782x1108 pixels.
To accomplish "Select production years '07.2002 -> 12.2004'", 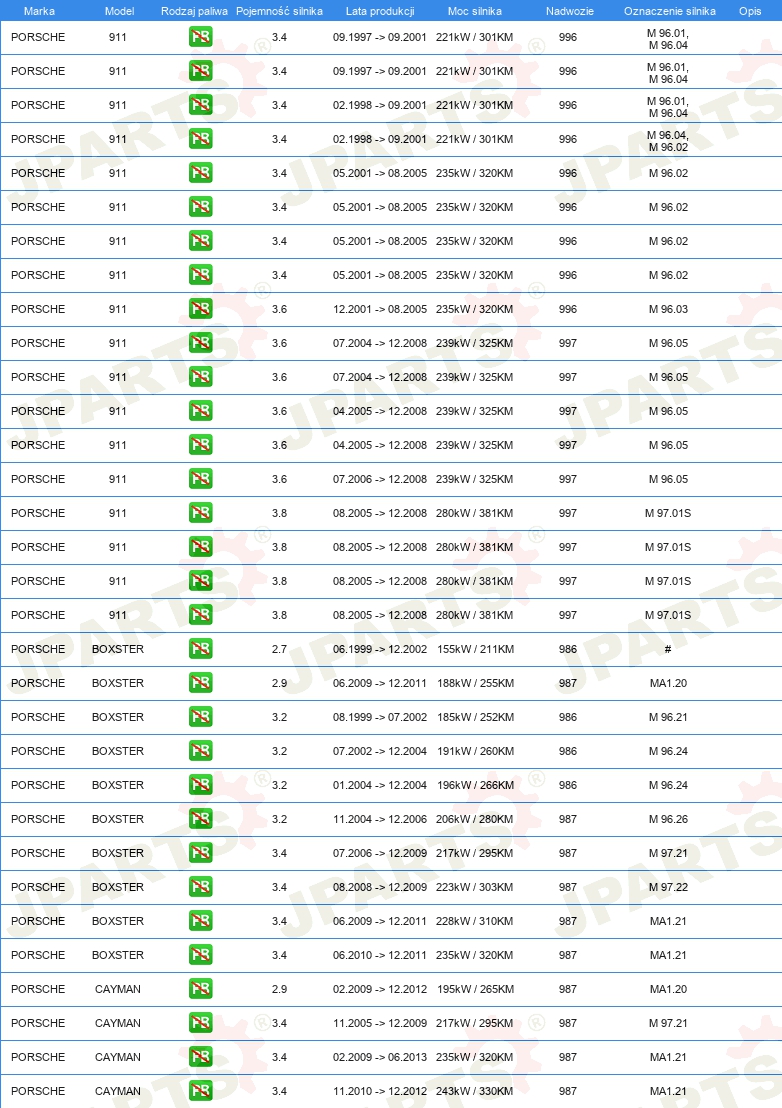I will (x=380, y=750).
